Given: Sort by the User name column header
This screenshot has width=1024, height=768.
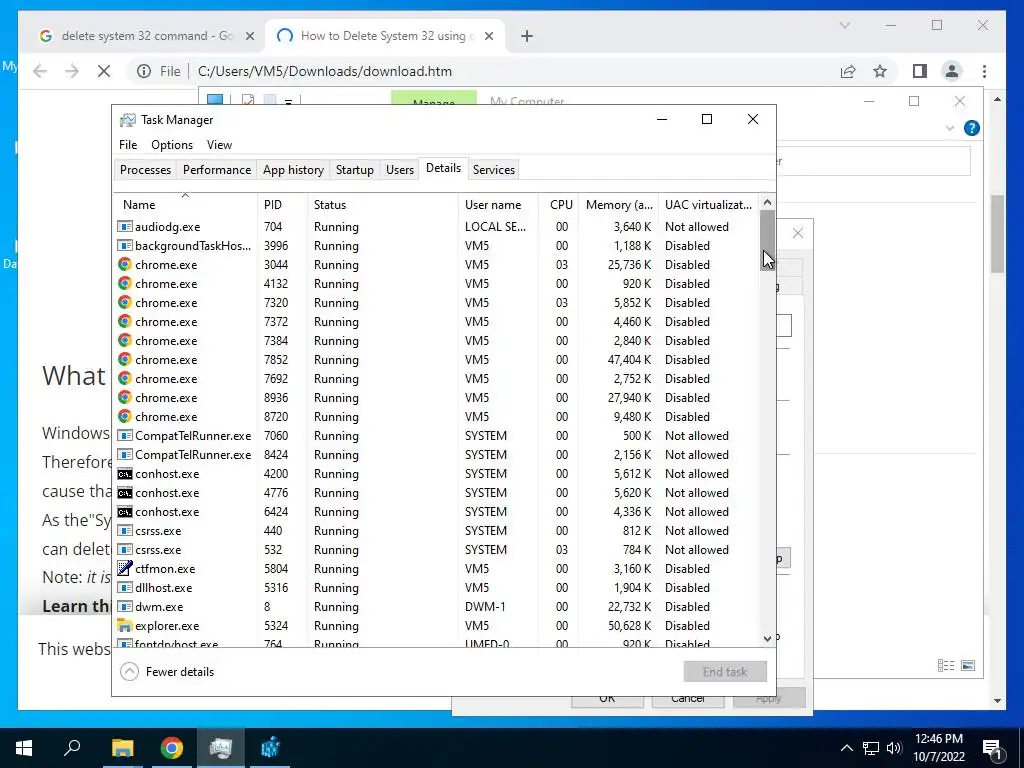Looking at the screenshot, I should pyautogui.click(x=498, y=204).
